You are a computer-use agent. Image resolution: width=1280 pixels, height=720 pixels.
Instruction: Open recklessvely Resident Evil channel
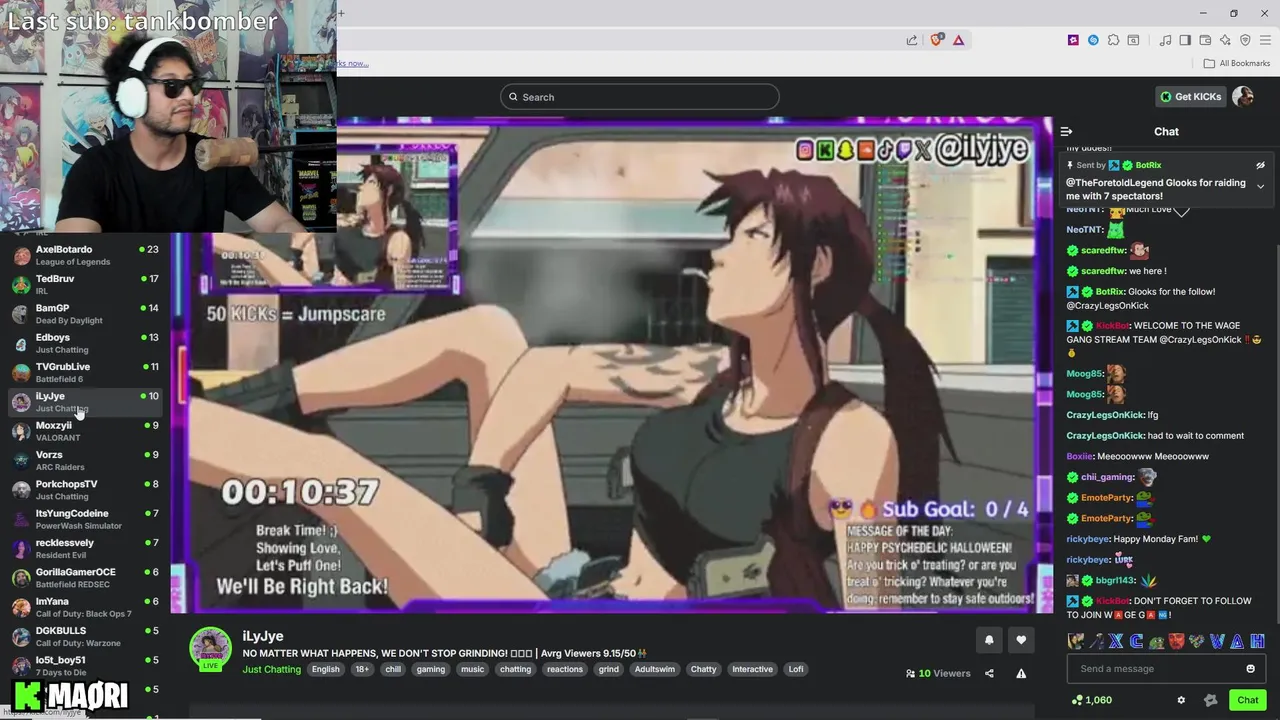point(85,548)
